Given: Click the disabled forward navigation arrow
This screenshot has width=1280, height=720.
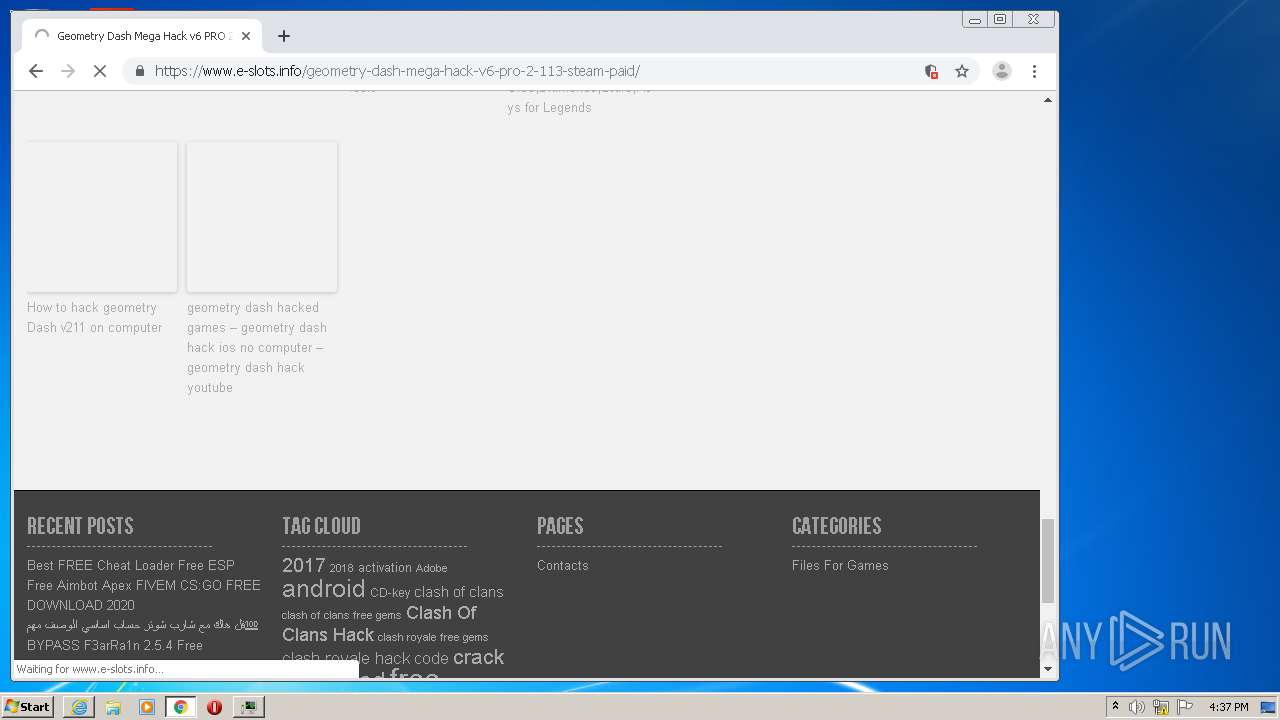Looking at the screenshot, I should (68, 71).
